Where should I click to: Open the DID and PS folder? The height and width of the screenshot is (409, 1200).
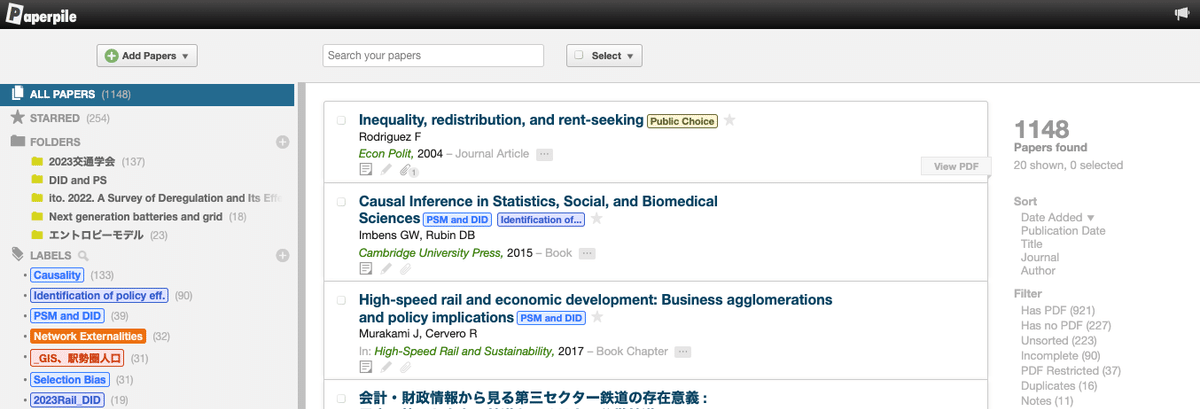click(77, 180)
